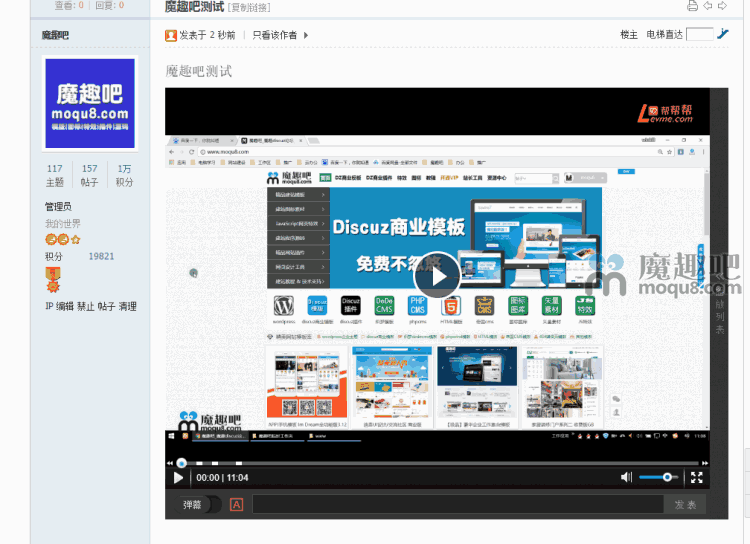Focus the danmaku comment input field
This screenshot has width=750, height=544.
click(x=458, y=504)
